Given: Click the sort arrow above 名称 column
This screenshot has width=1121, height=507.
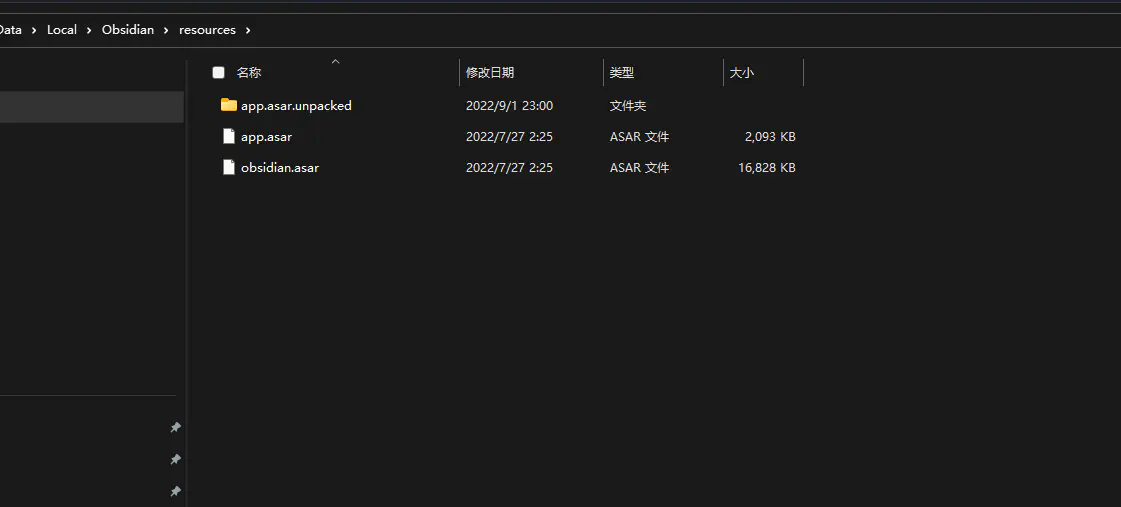Looking at the screenshot, I should [x=335, y=61].
